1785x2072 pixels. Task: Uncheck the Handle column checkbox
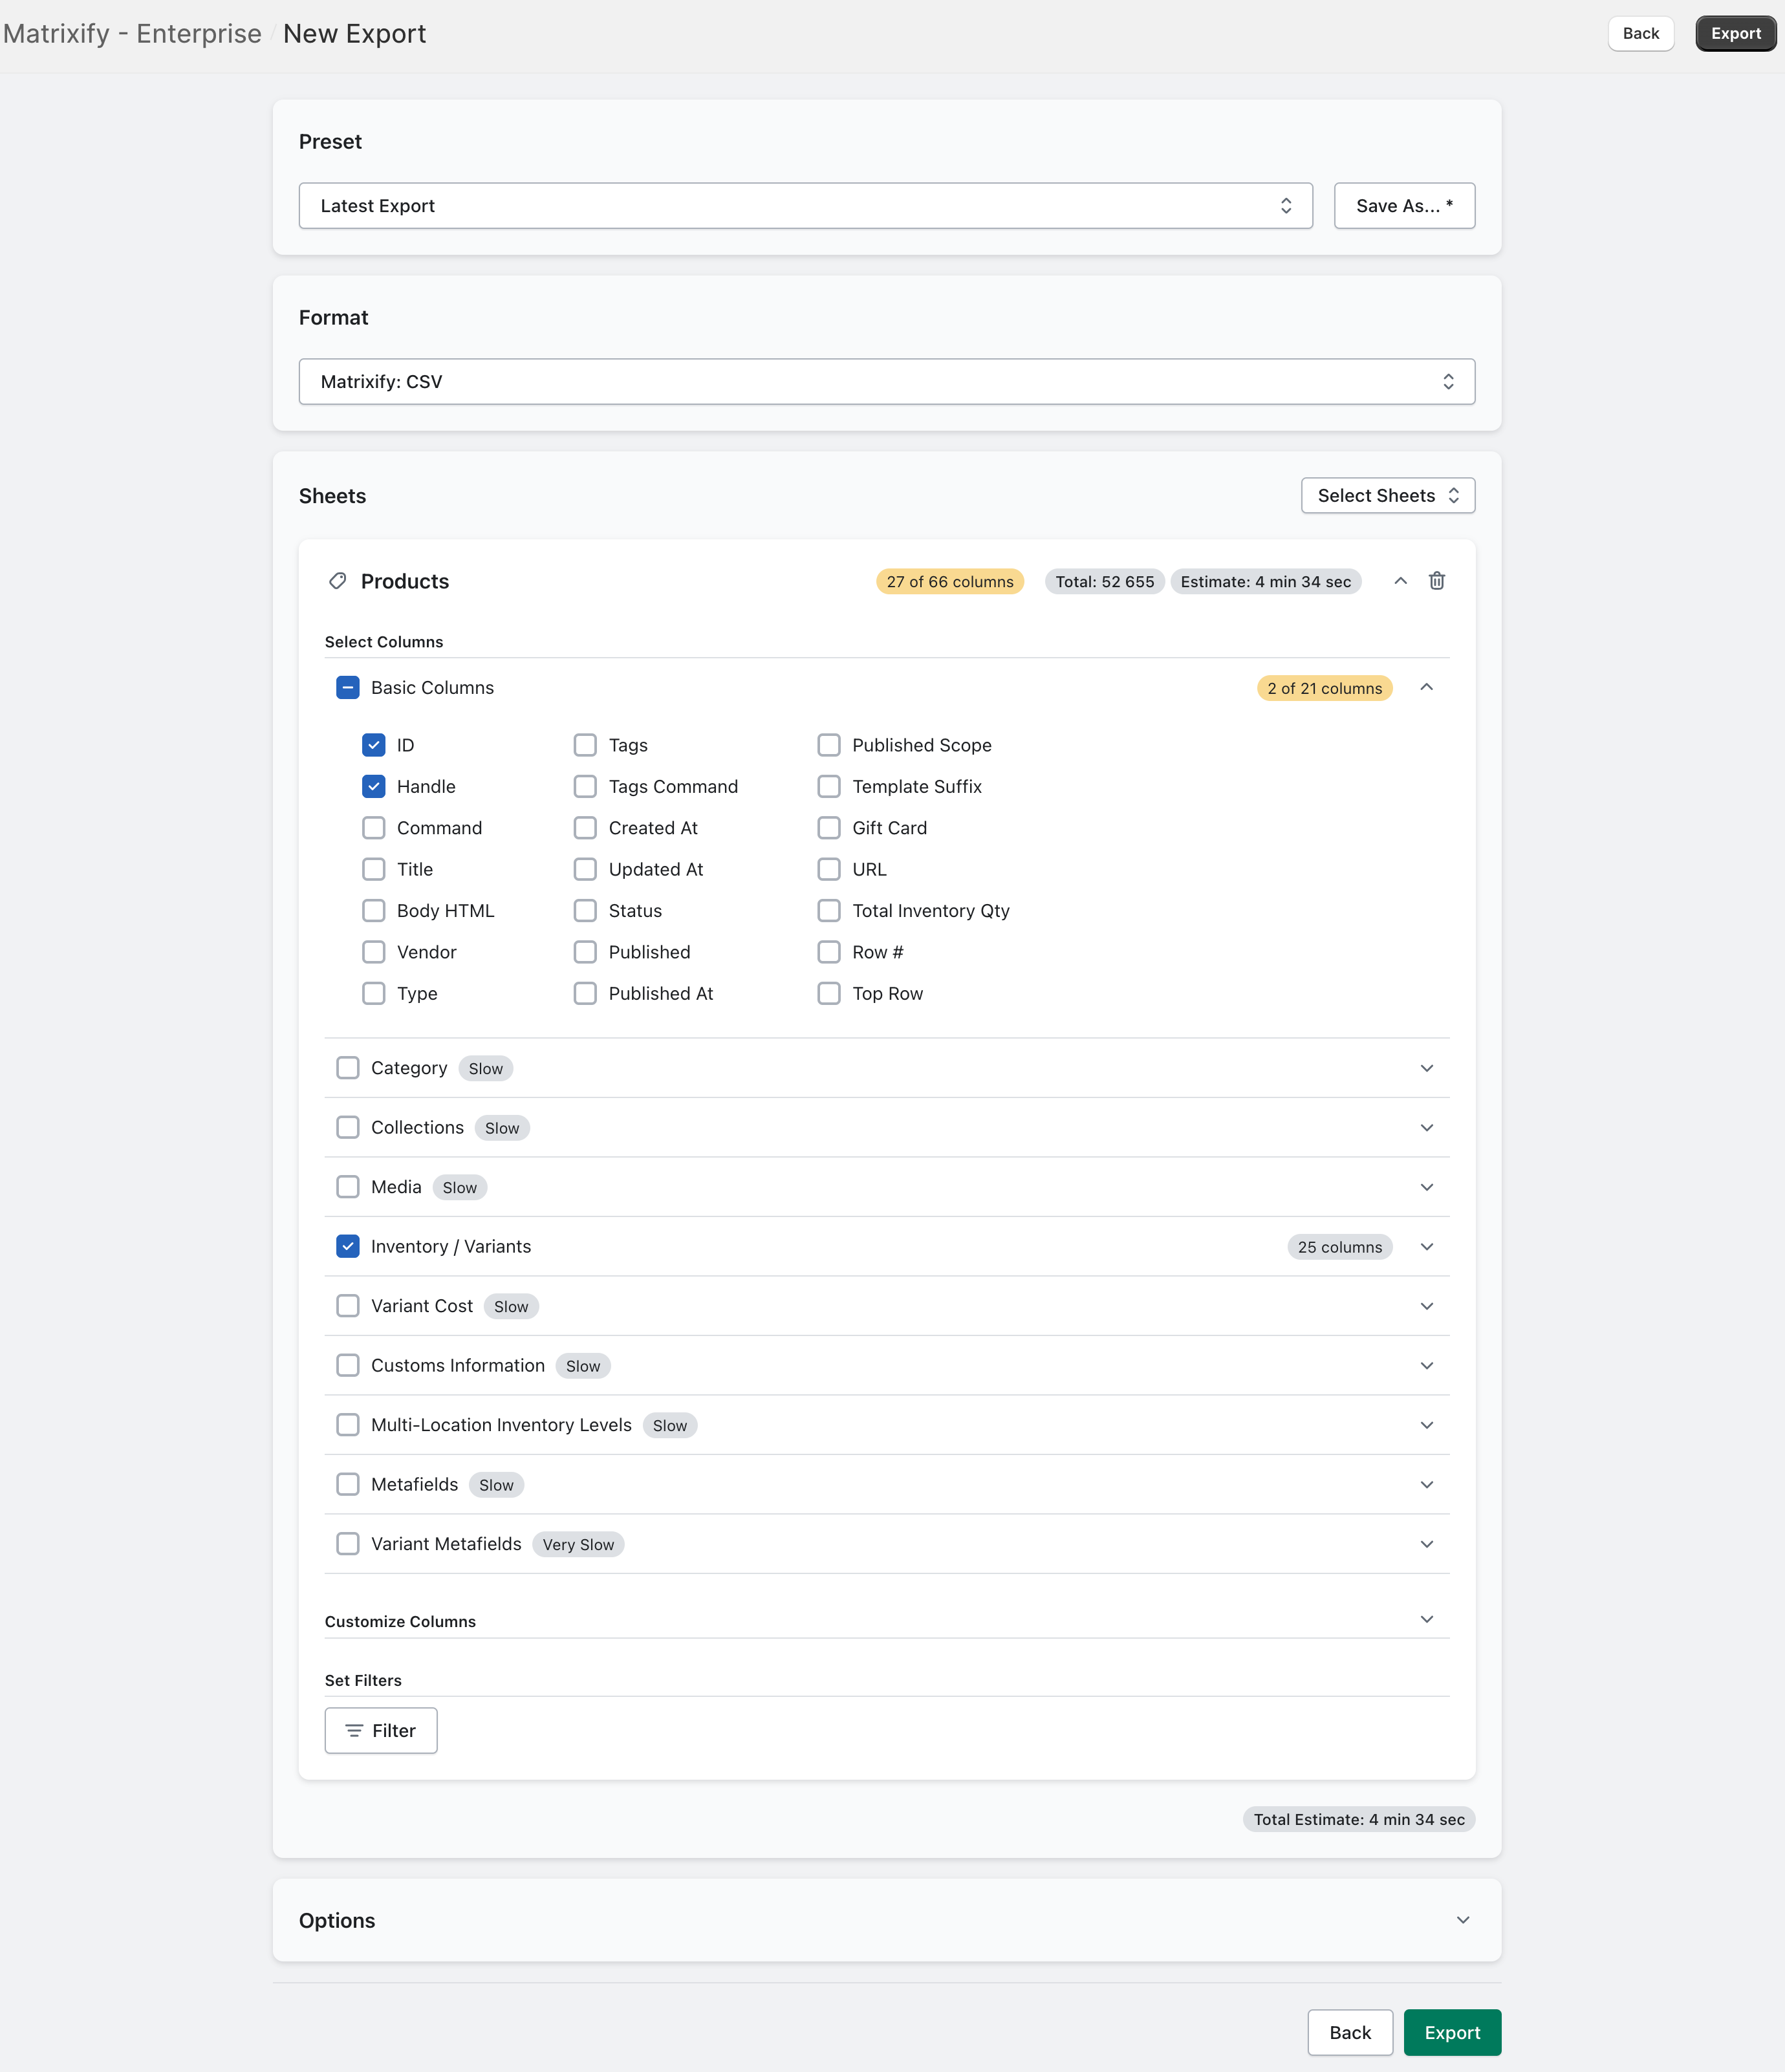pos(373,786)
